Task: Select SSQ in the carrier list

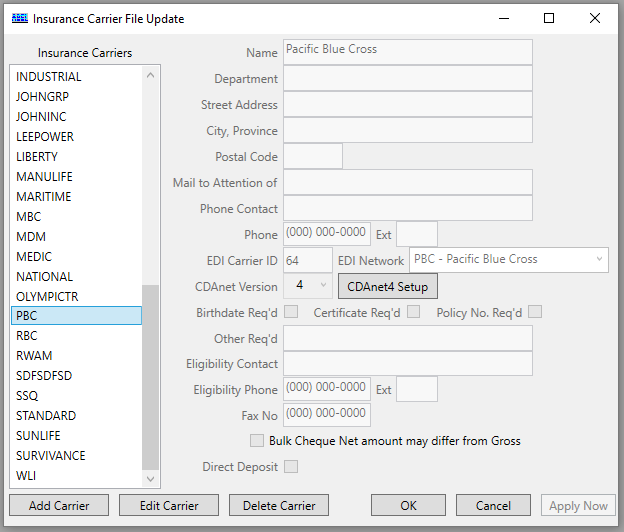Action: pos(76,396)
